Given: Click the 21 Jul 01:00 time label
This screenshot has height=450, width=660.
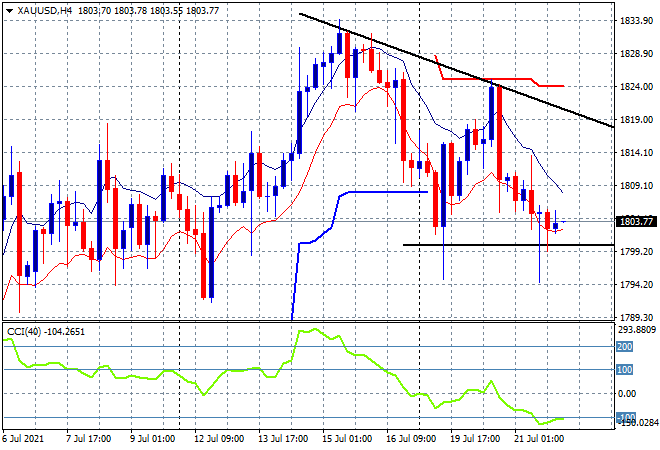Looking at the screenshot, I should click(x=539, y=439).
